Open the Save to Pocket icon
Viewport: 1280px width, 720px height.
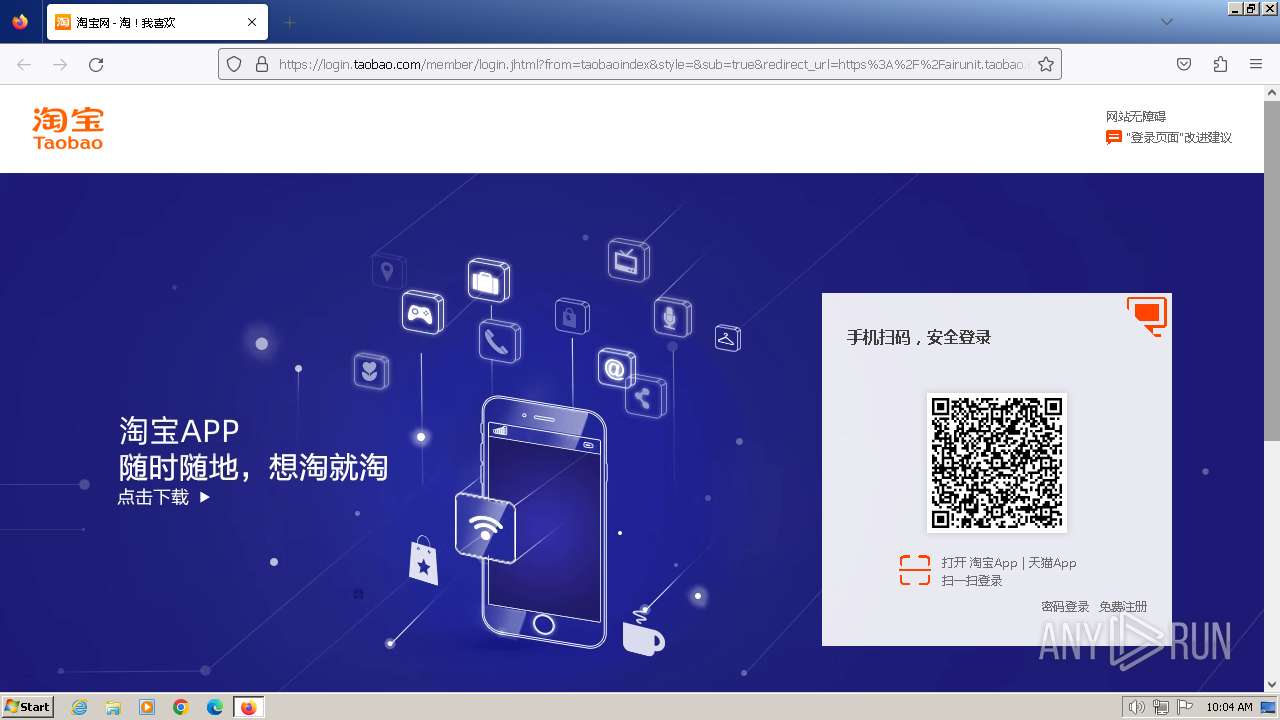pos(1184,64)
